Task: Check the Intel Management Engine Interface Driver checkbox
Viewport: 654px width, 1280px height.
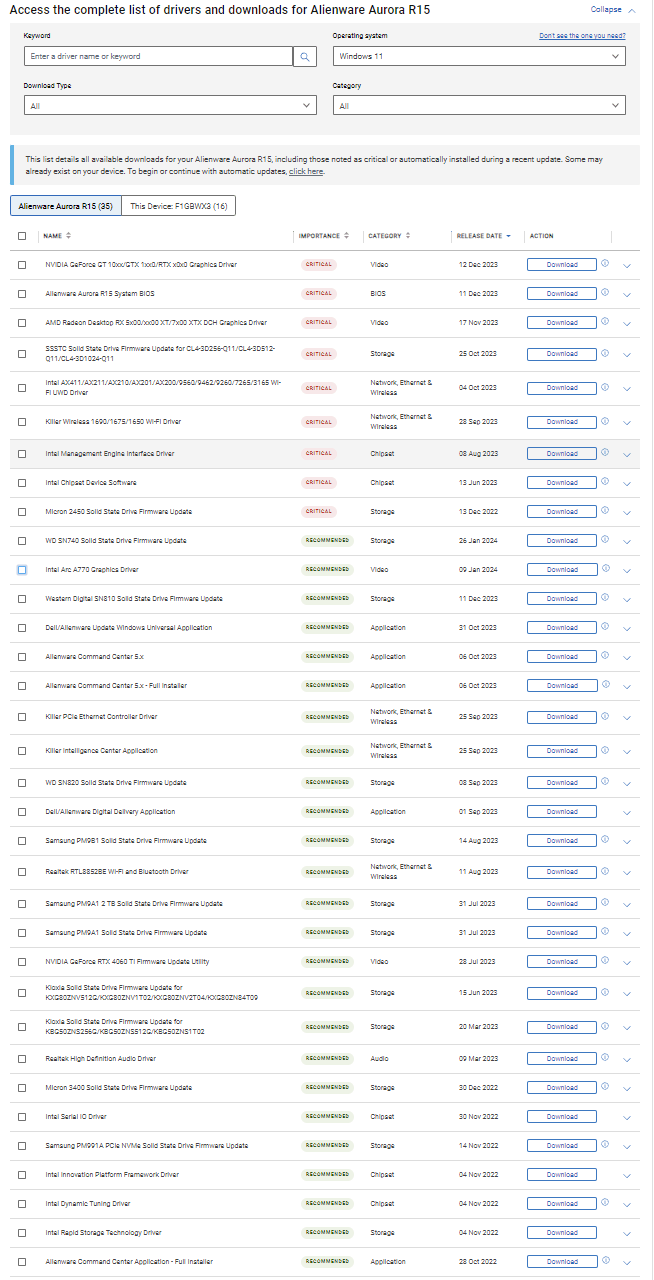Action: [22, 453]
